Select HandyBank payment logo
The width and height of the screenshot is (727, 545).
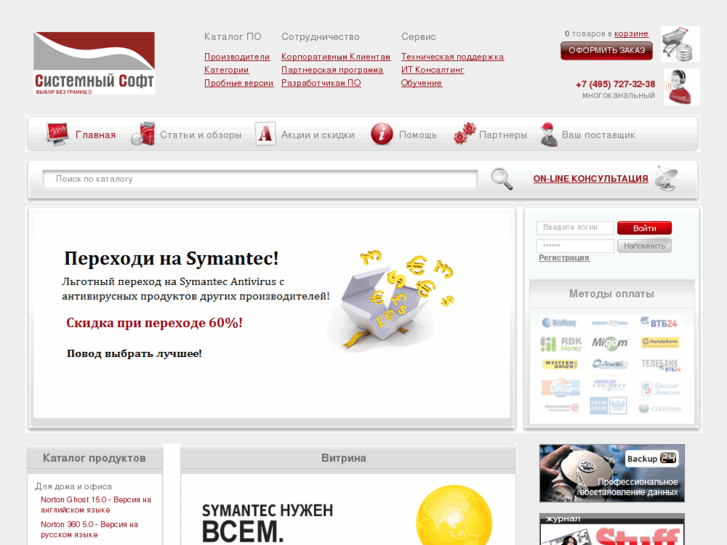point(660,343)
